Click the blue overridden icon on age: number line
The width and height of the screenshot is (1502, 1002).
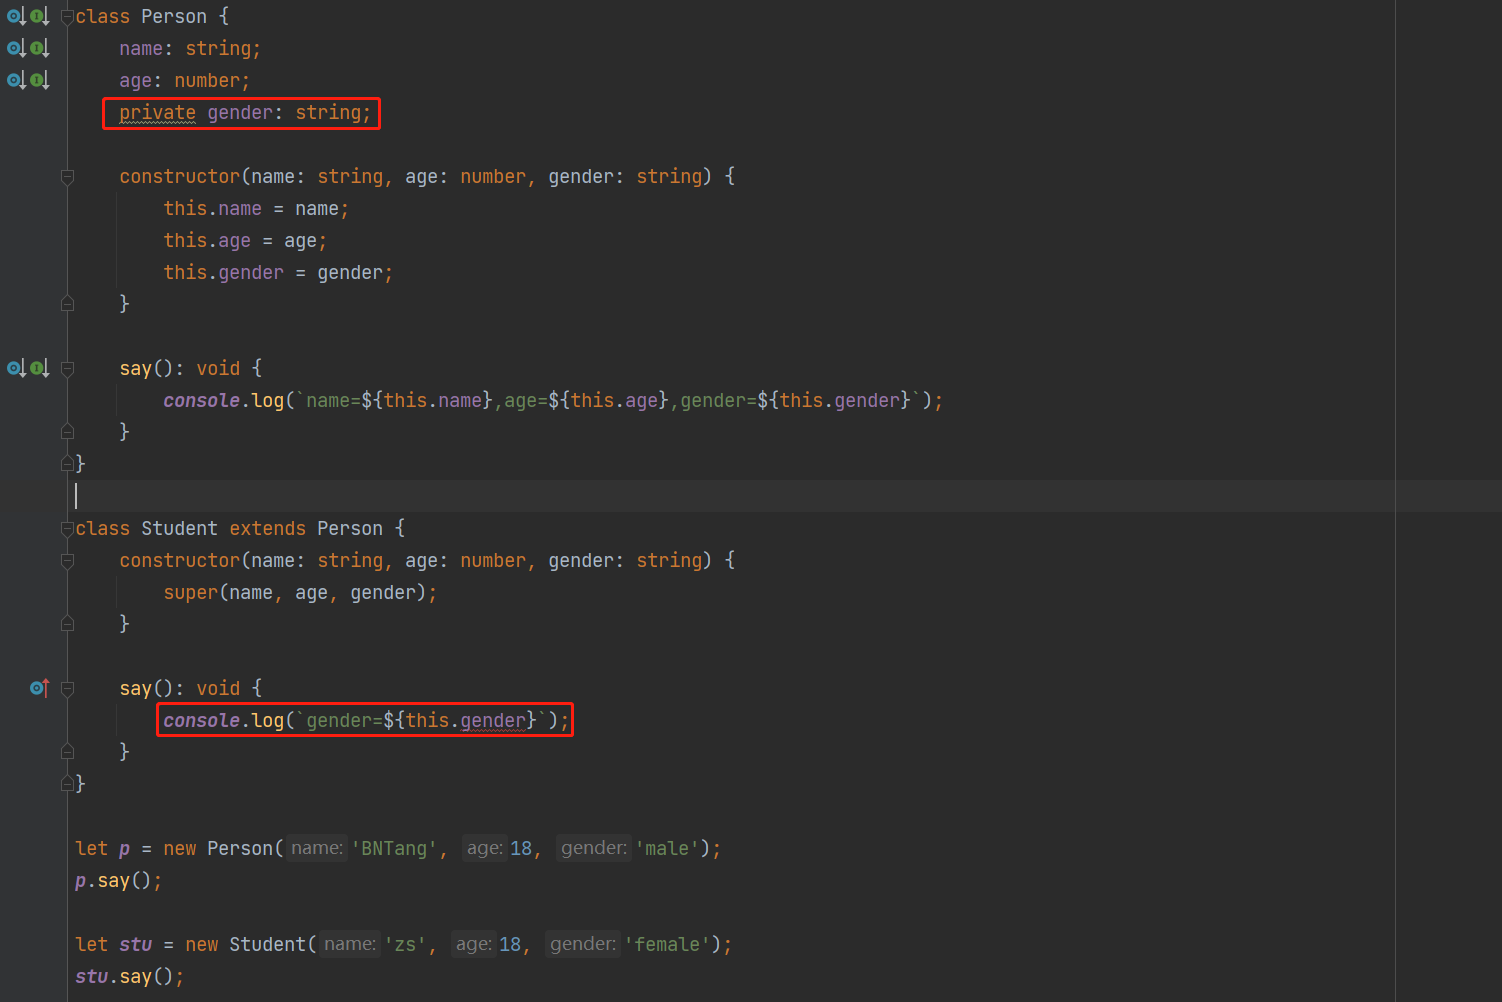16,80
